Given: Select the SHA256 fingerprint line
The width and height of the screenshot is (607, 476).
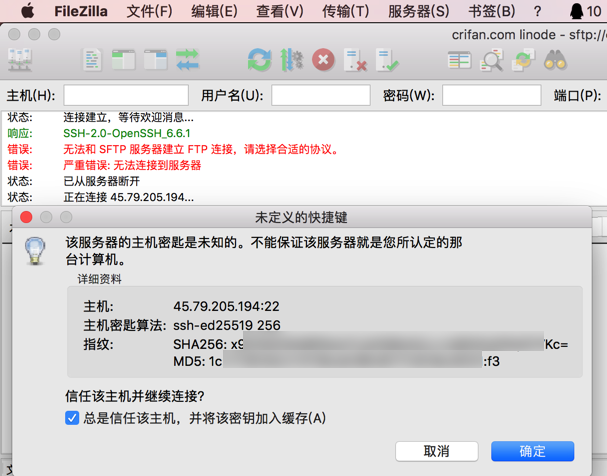Looking at the screenshot, I should tap(370, 344).
